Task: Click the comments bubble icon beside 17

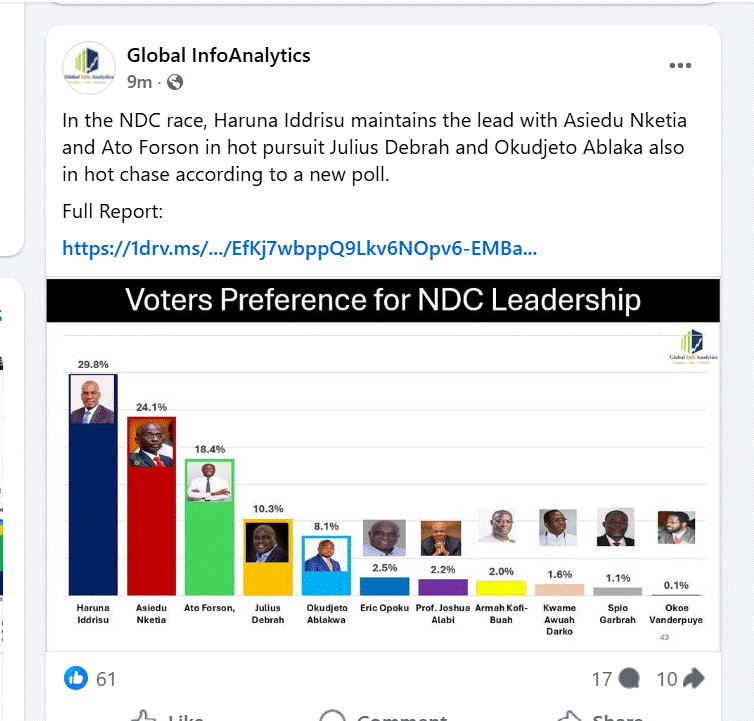Action: pyautogui.click(x=628, y=678)
